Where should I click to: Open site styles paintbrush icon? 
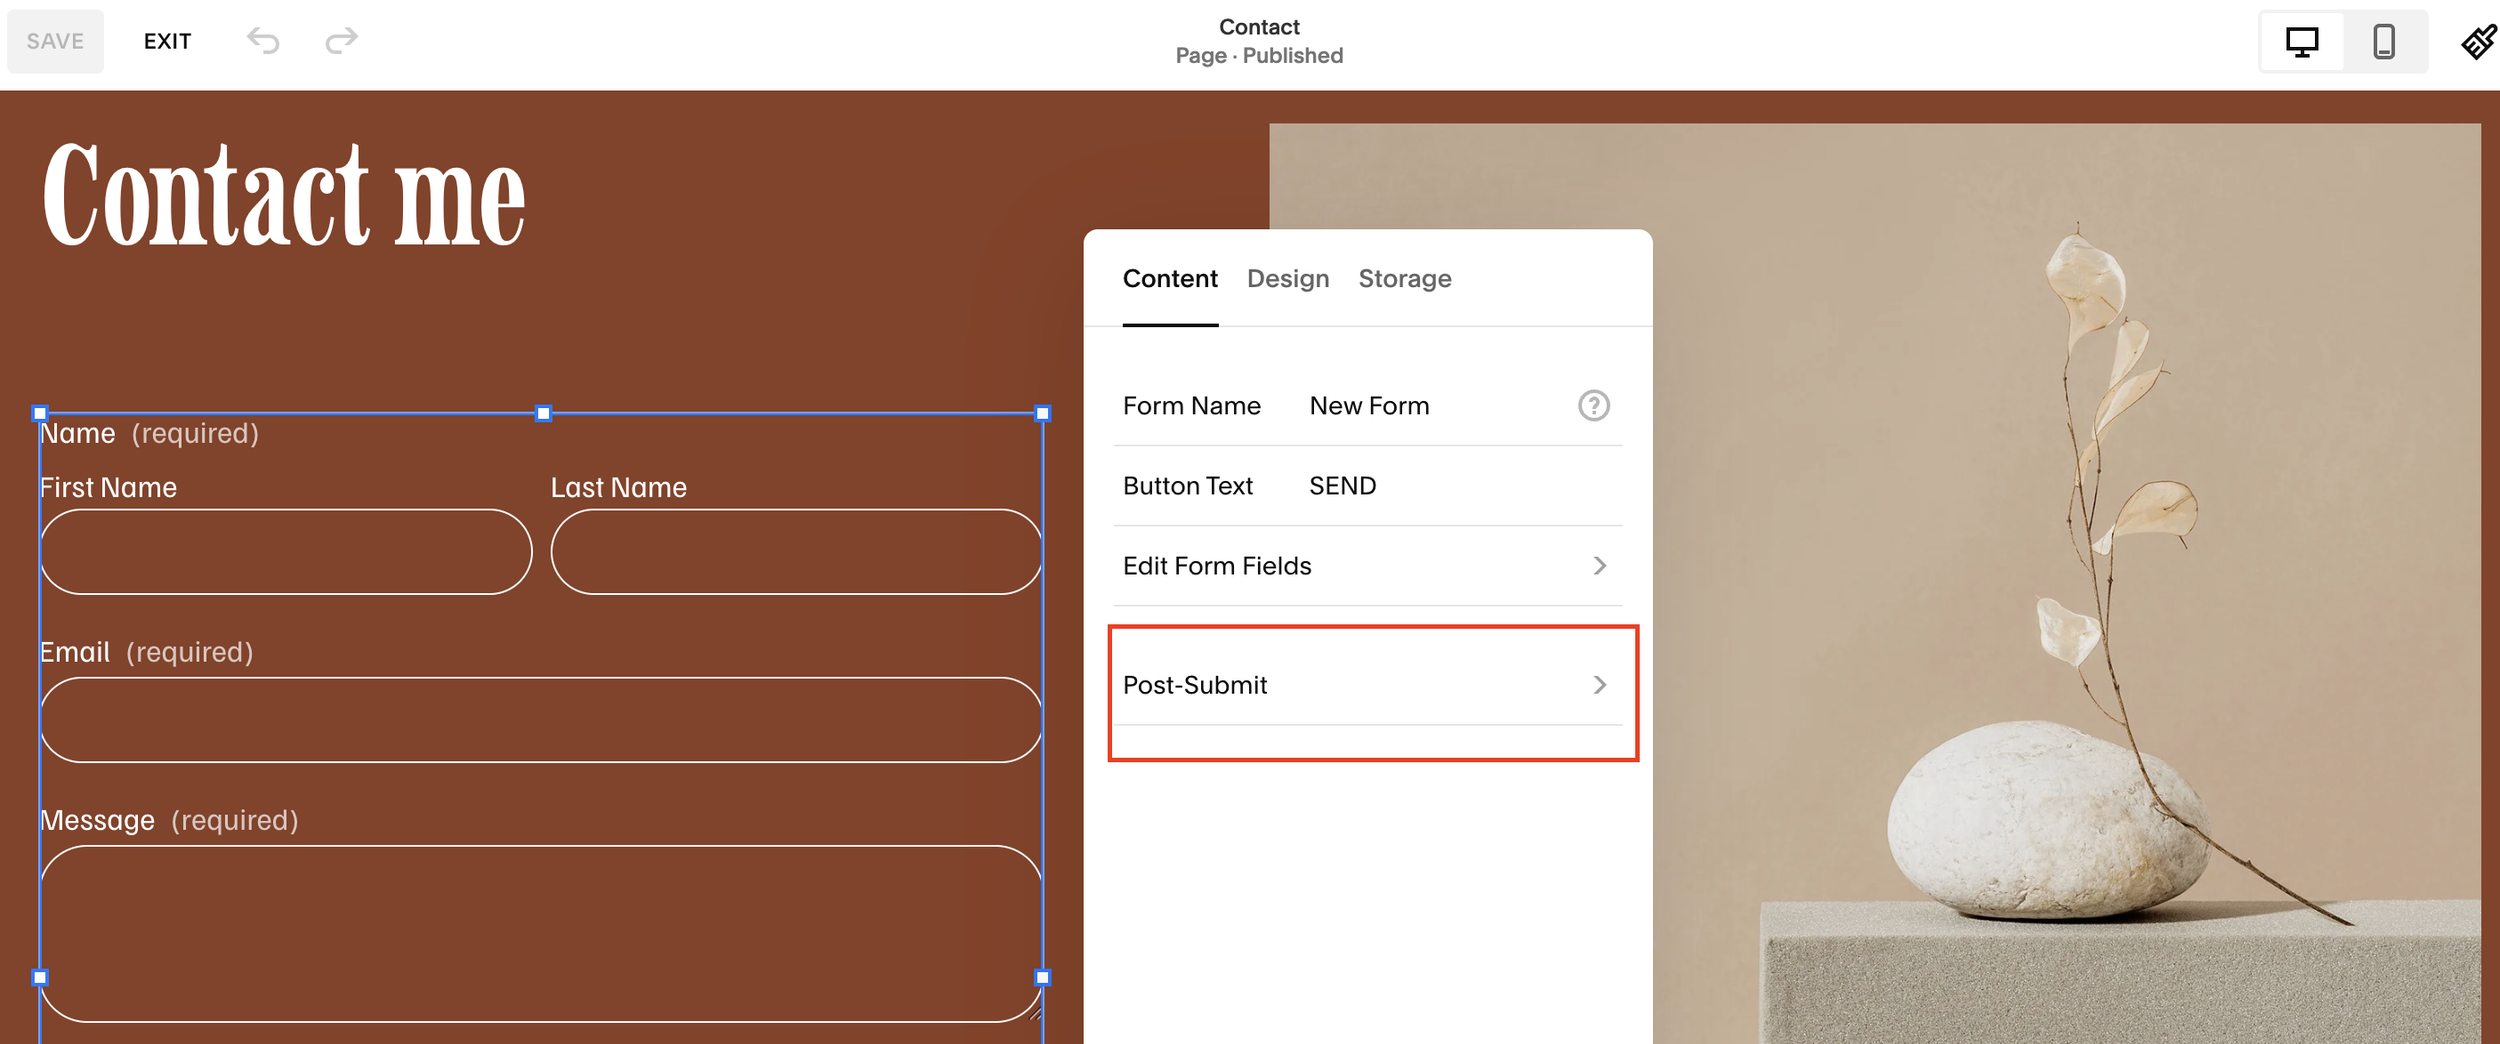pos(2479,42)
